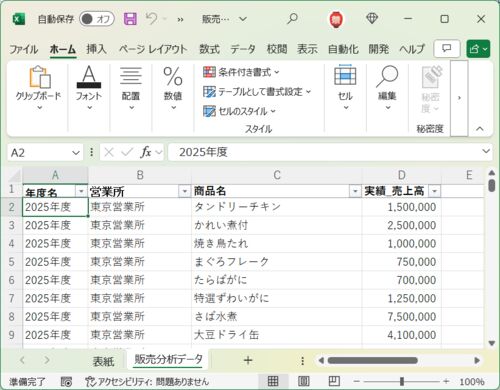Open the 年度名 filter dropdown
500x390 pixels.
click(x=81, y=191)
